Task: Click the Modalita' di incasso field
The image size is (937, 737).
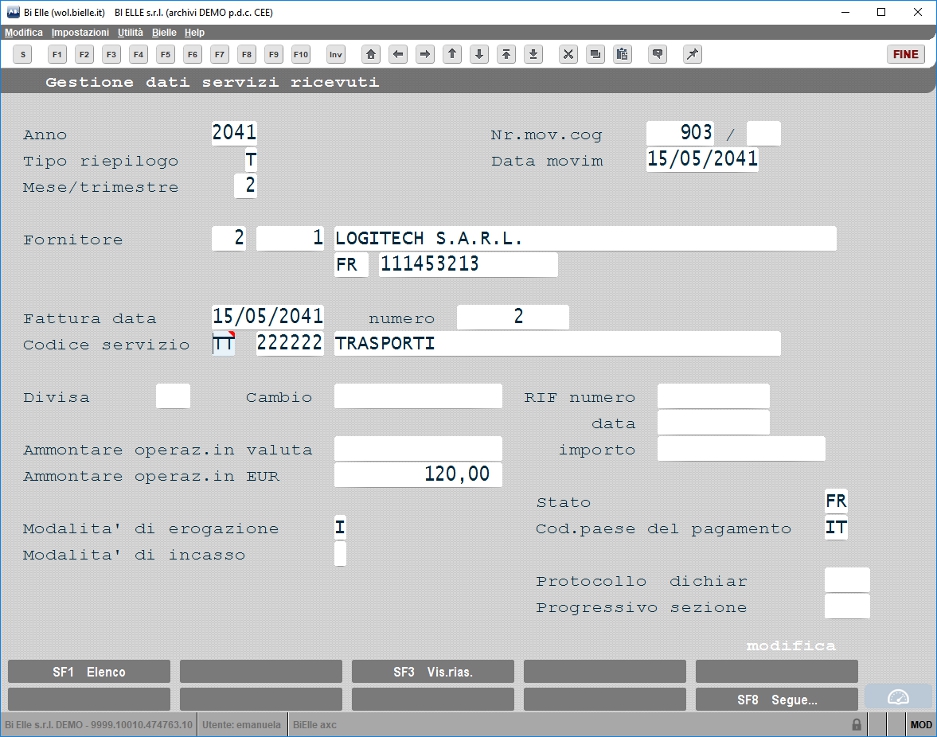Action: [340, 554]
